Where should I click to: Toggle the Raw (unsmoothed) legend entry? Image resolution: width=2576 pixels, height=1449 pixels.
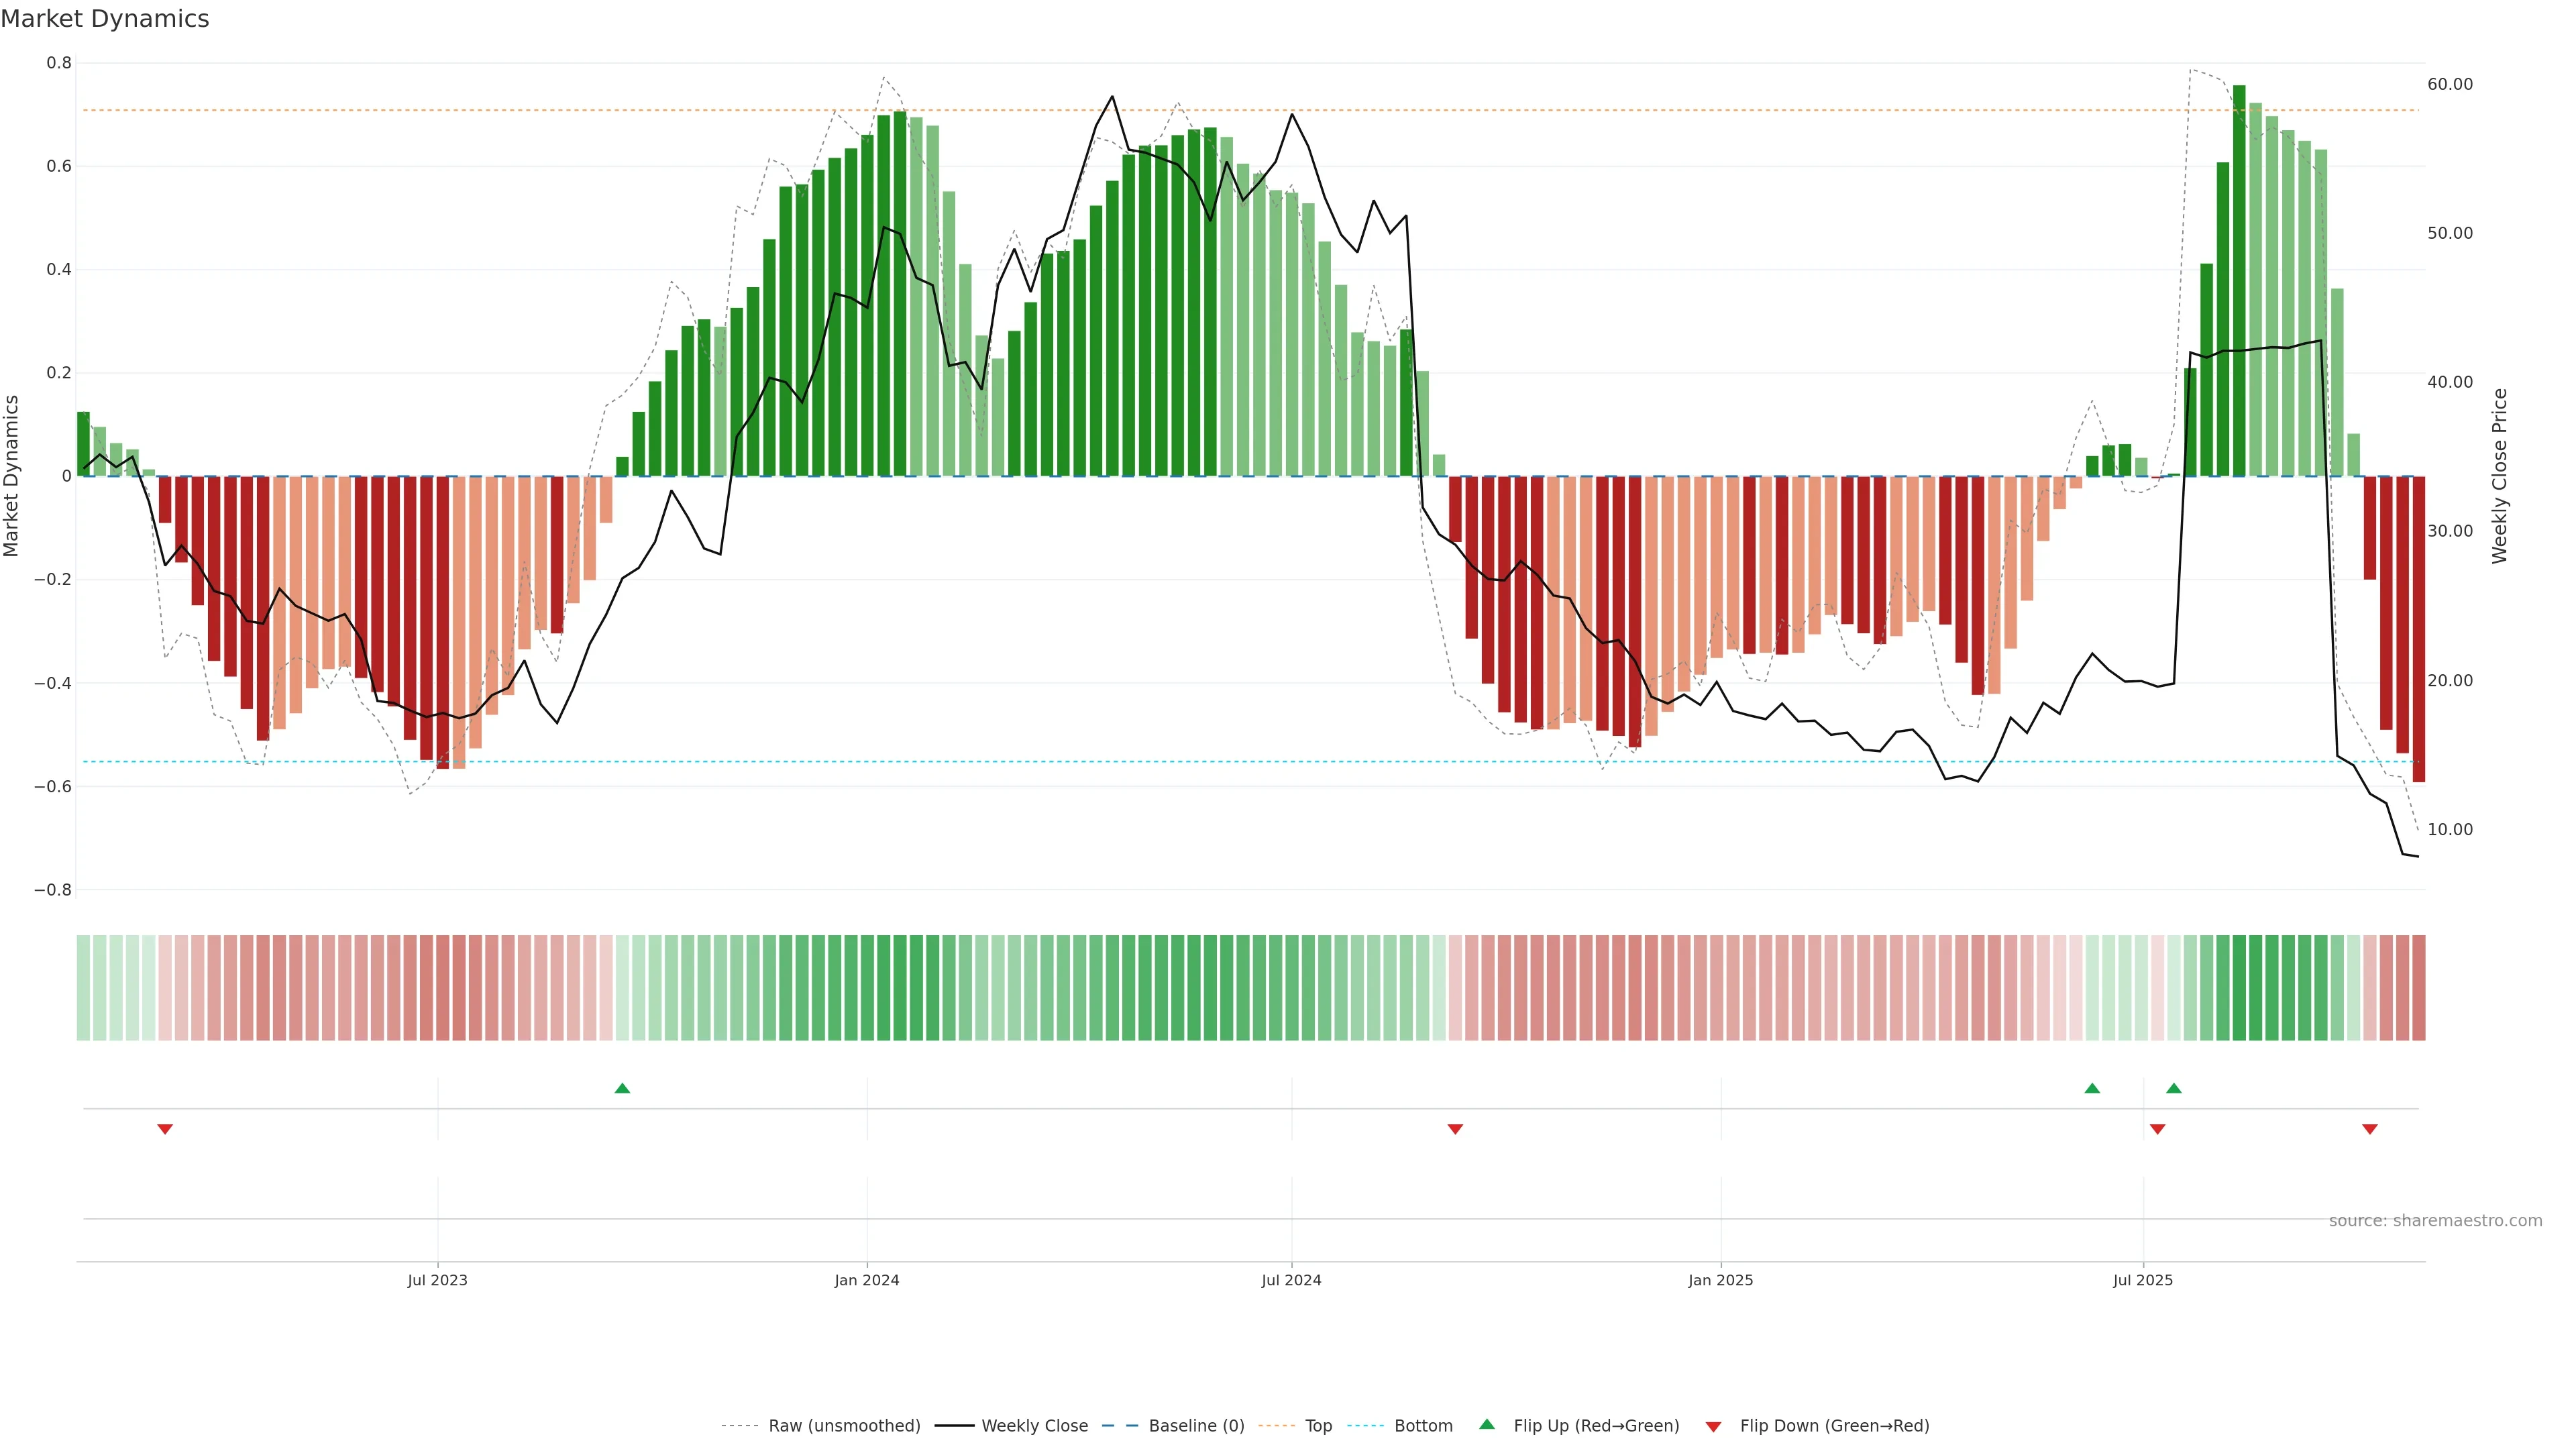843,1426
